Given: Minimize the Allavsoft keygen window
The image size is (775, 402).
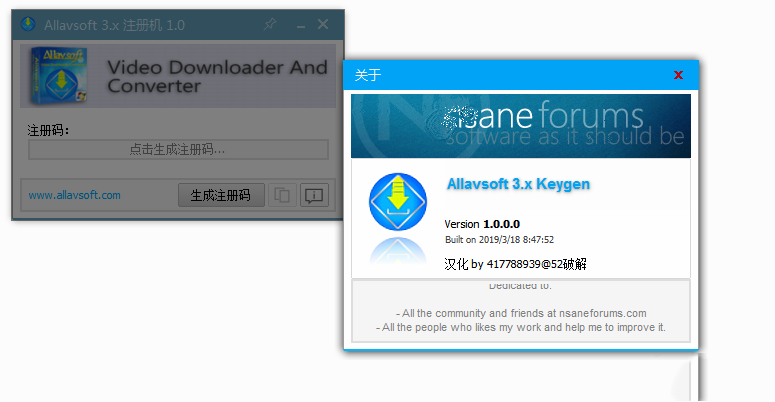Looking at the screenshot, I should click(x=301, y=25).
